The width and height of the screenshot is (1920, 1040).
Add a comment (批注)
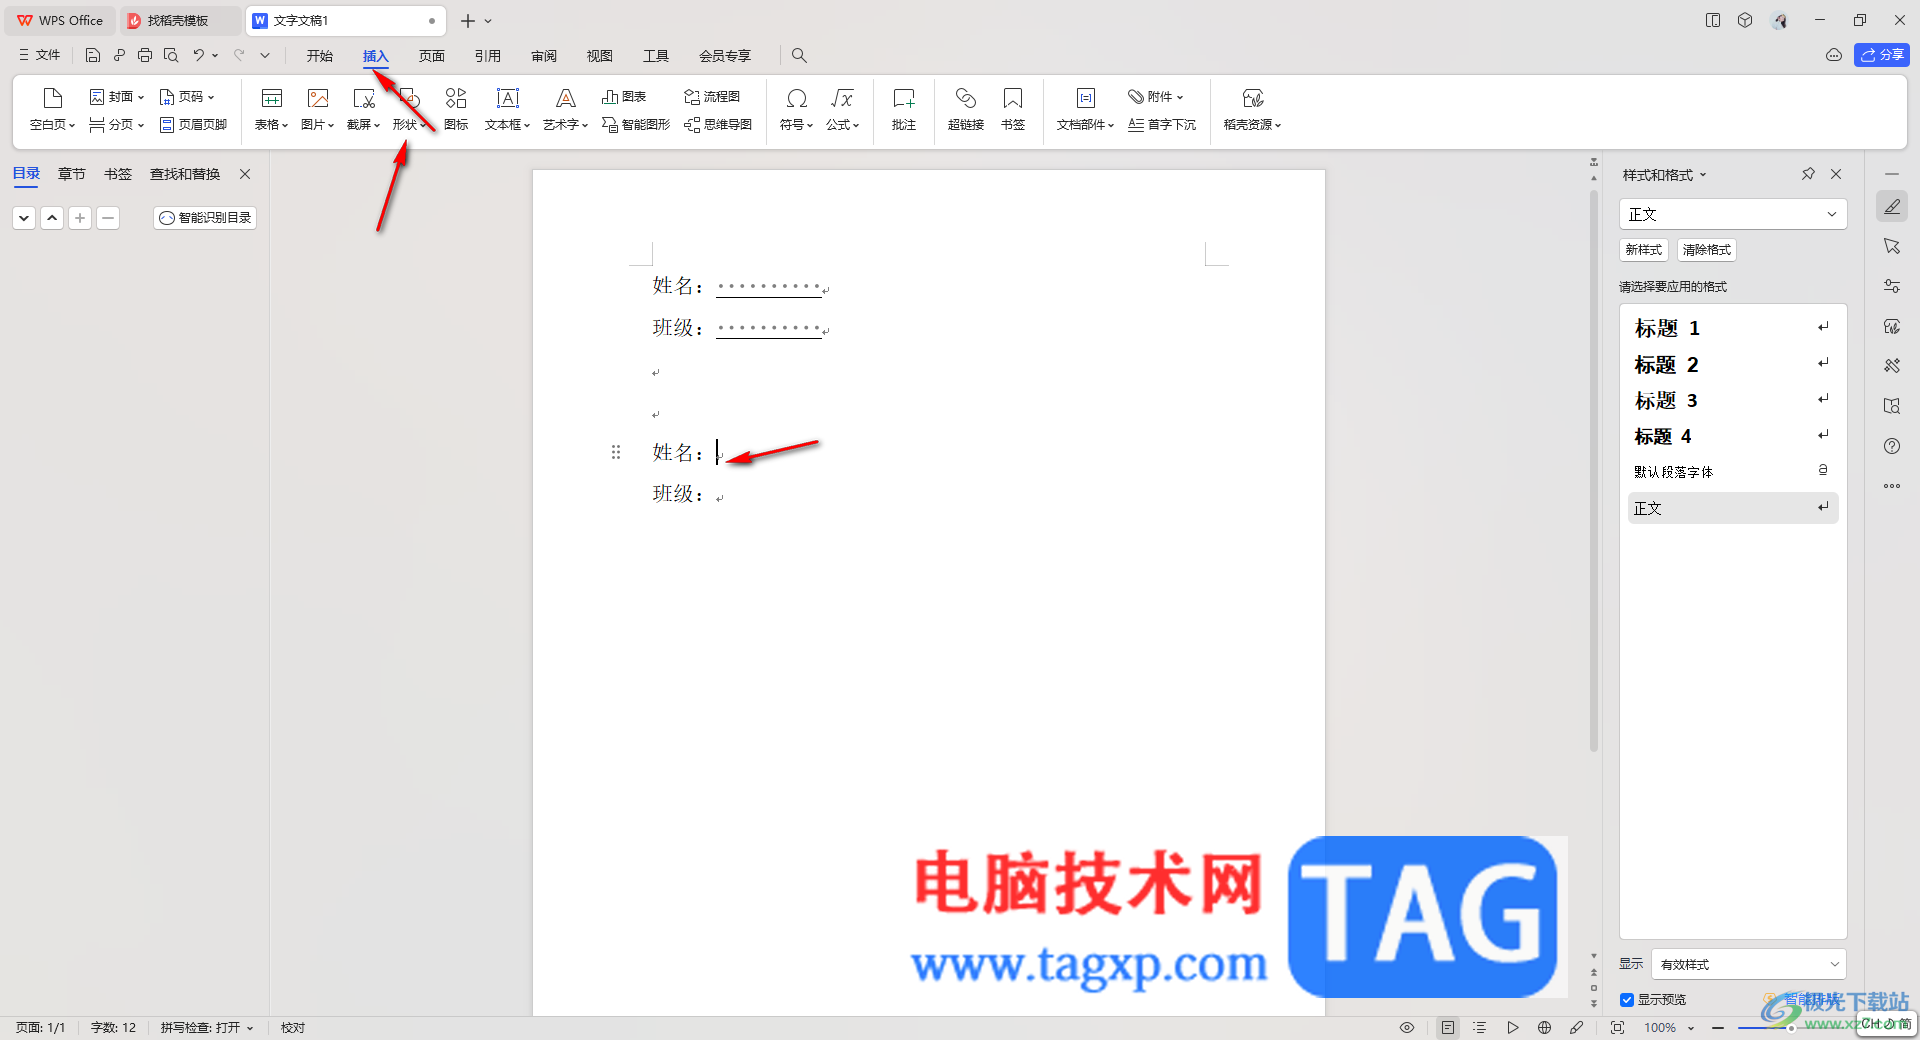click(904, 110)
